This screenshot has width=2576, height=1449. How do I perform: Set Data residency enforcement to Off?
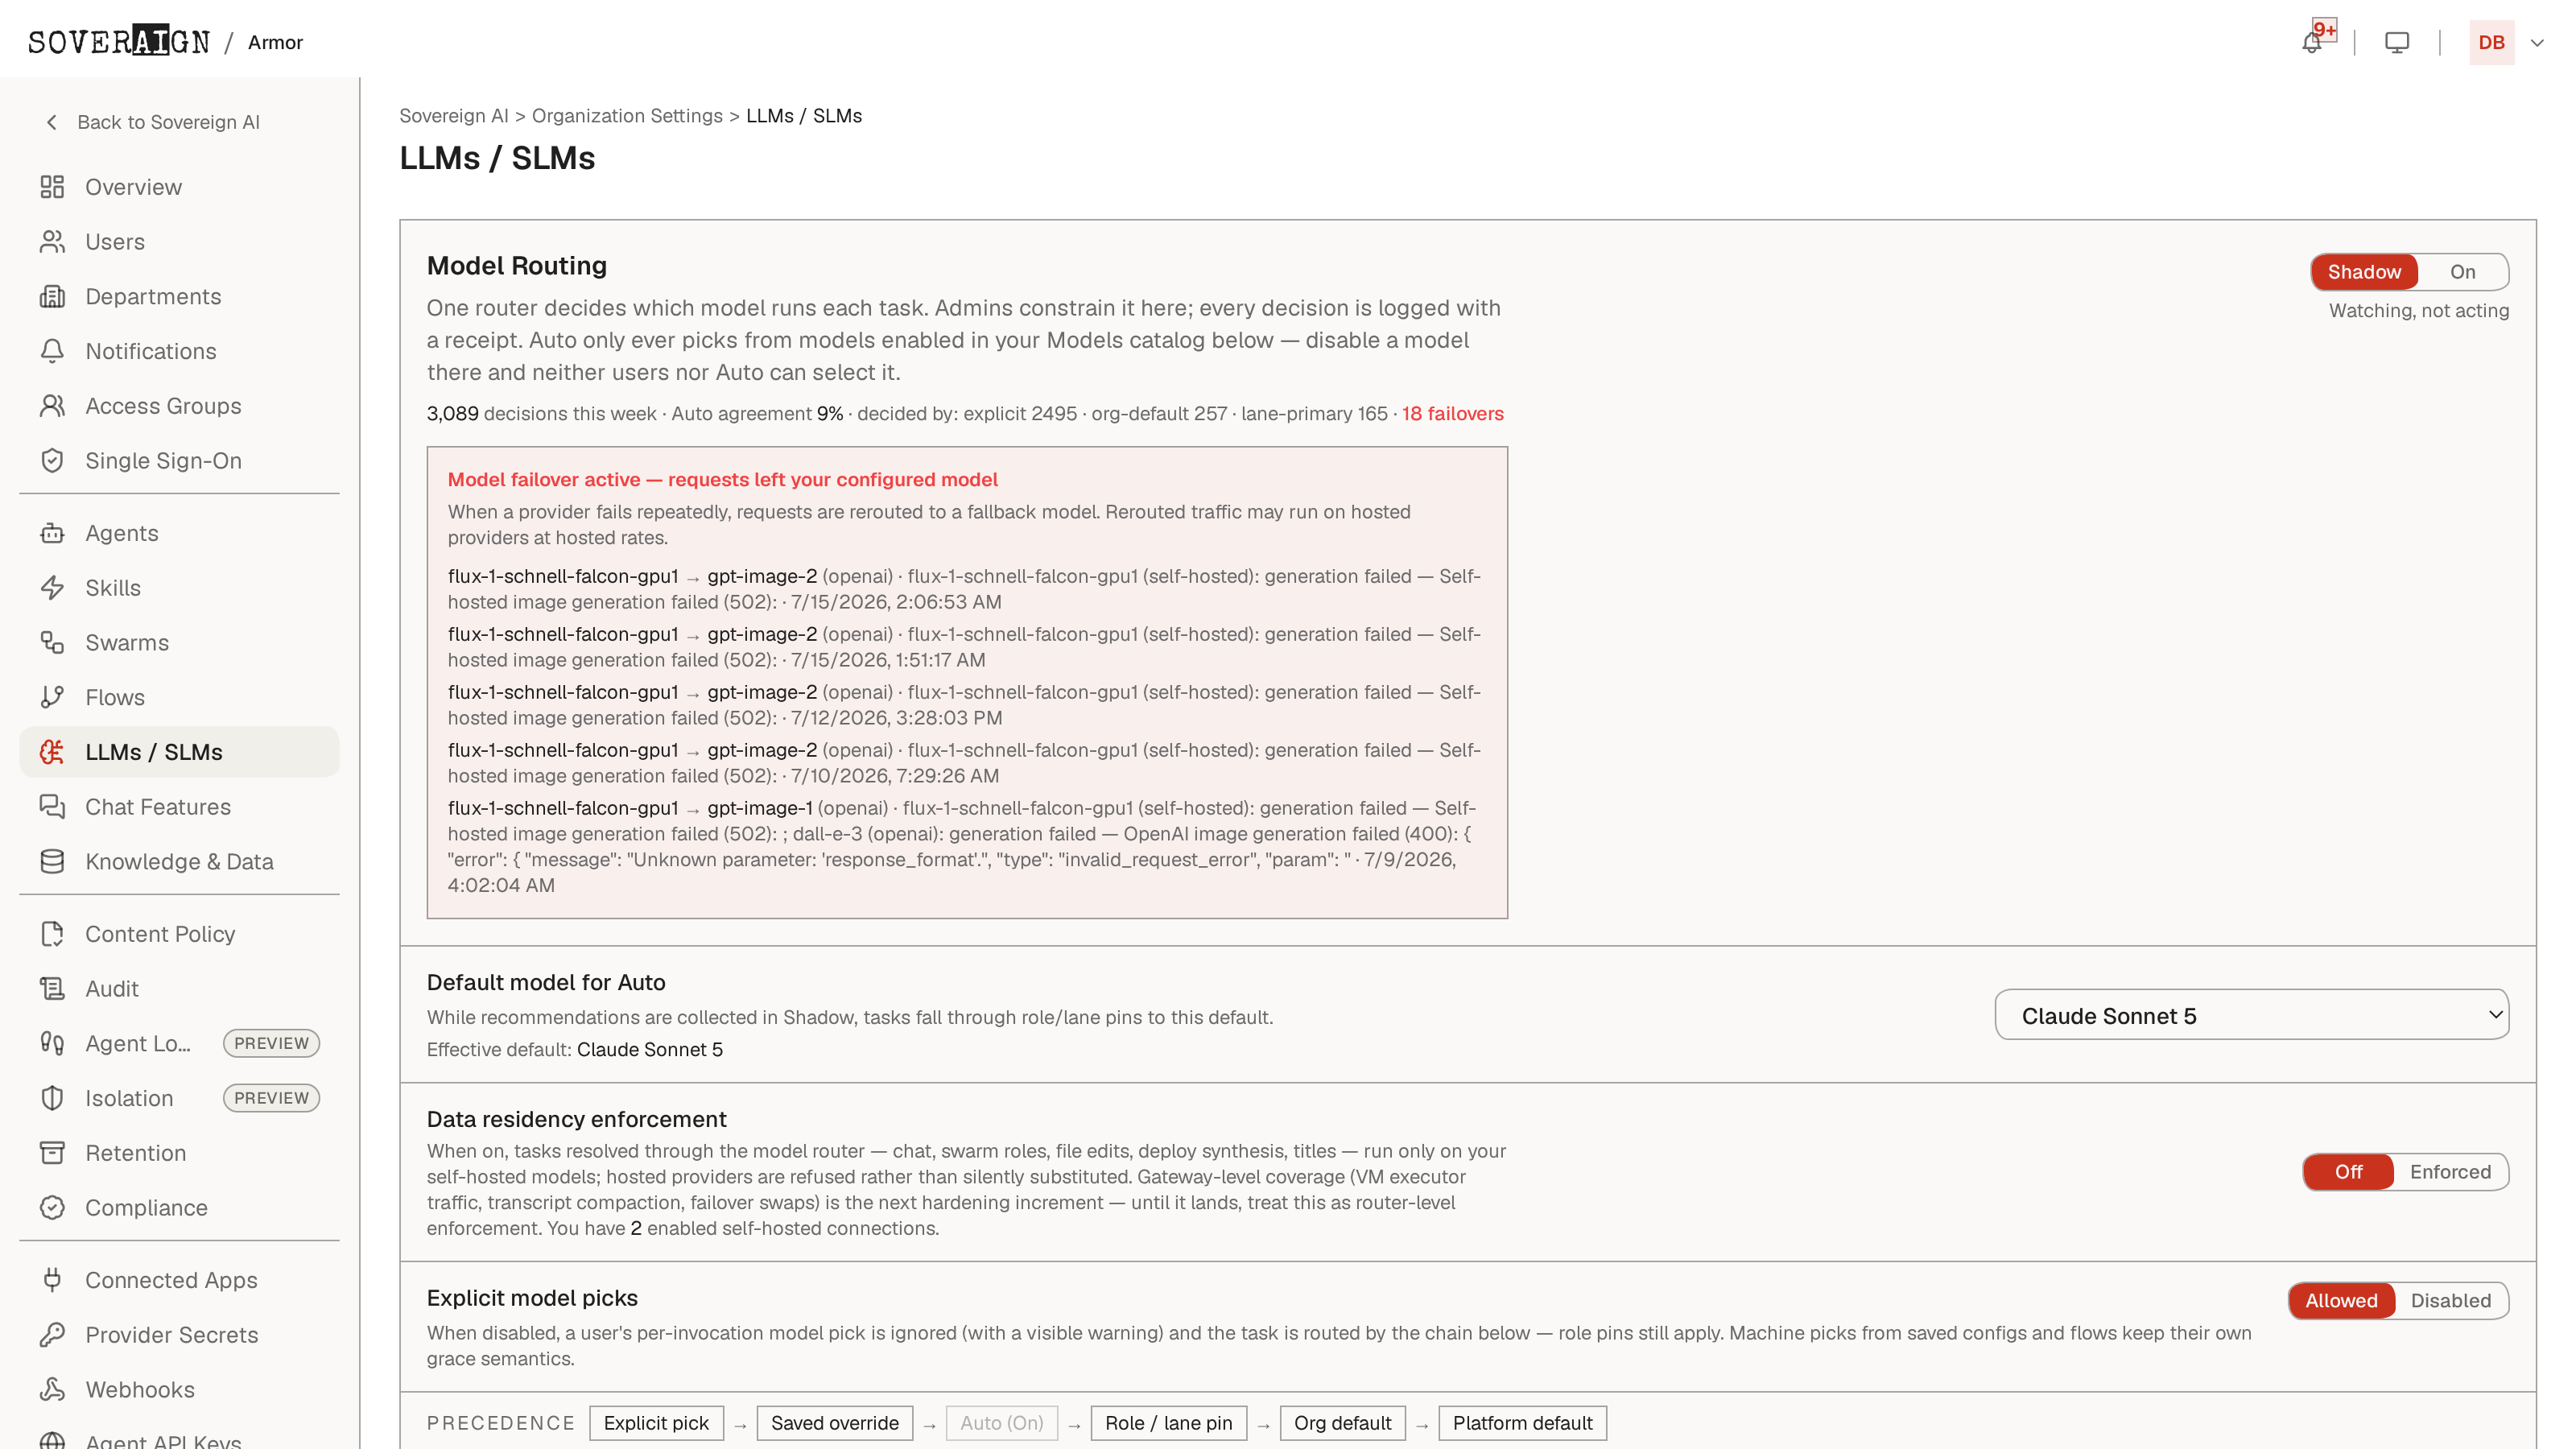coord(2348,1172)
